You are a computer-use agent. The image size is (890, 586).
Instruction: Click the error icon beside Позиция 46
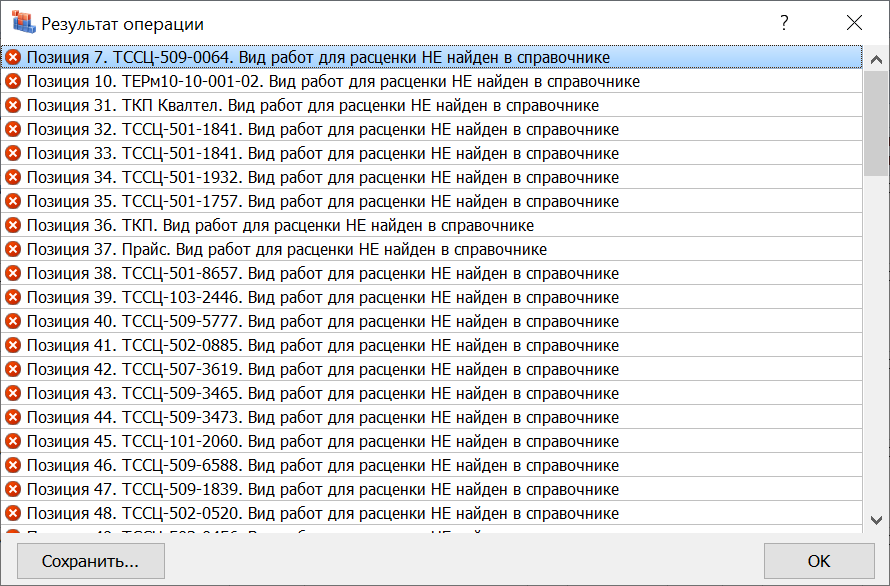tap(13, 465)
